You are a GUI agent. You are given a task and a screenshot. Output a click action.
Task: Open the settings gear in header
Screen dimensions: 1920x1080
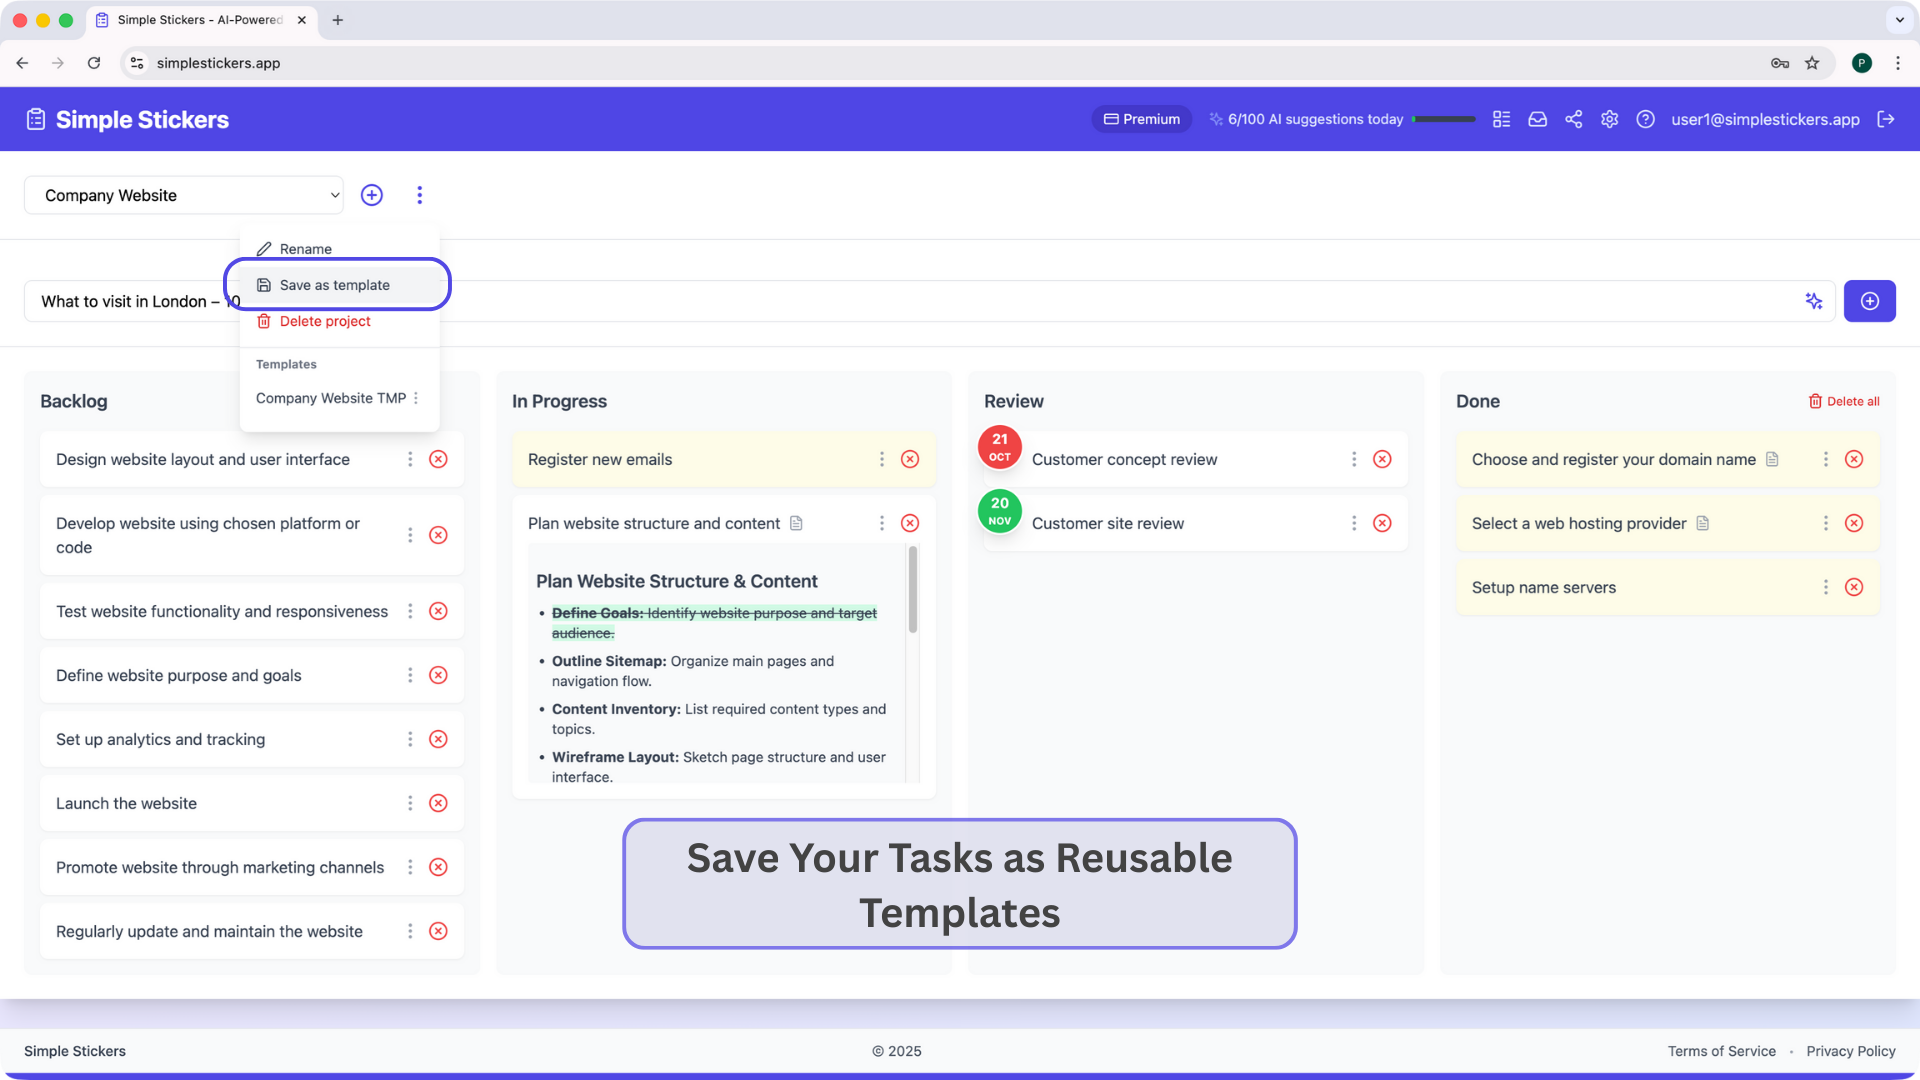point(1609,119)
